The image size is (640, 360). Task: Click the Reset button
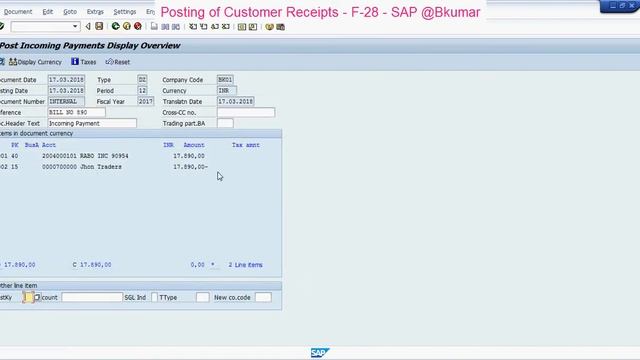click(118, 62)
